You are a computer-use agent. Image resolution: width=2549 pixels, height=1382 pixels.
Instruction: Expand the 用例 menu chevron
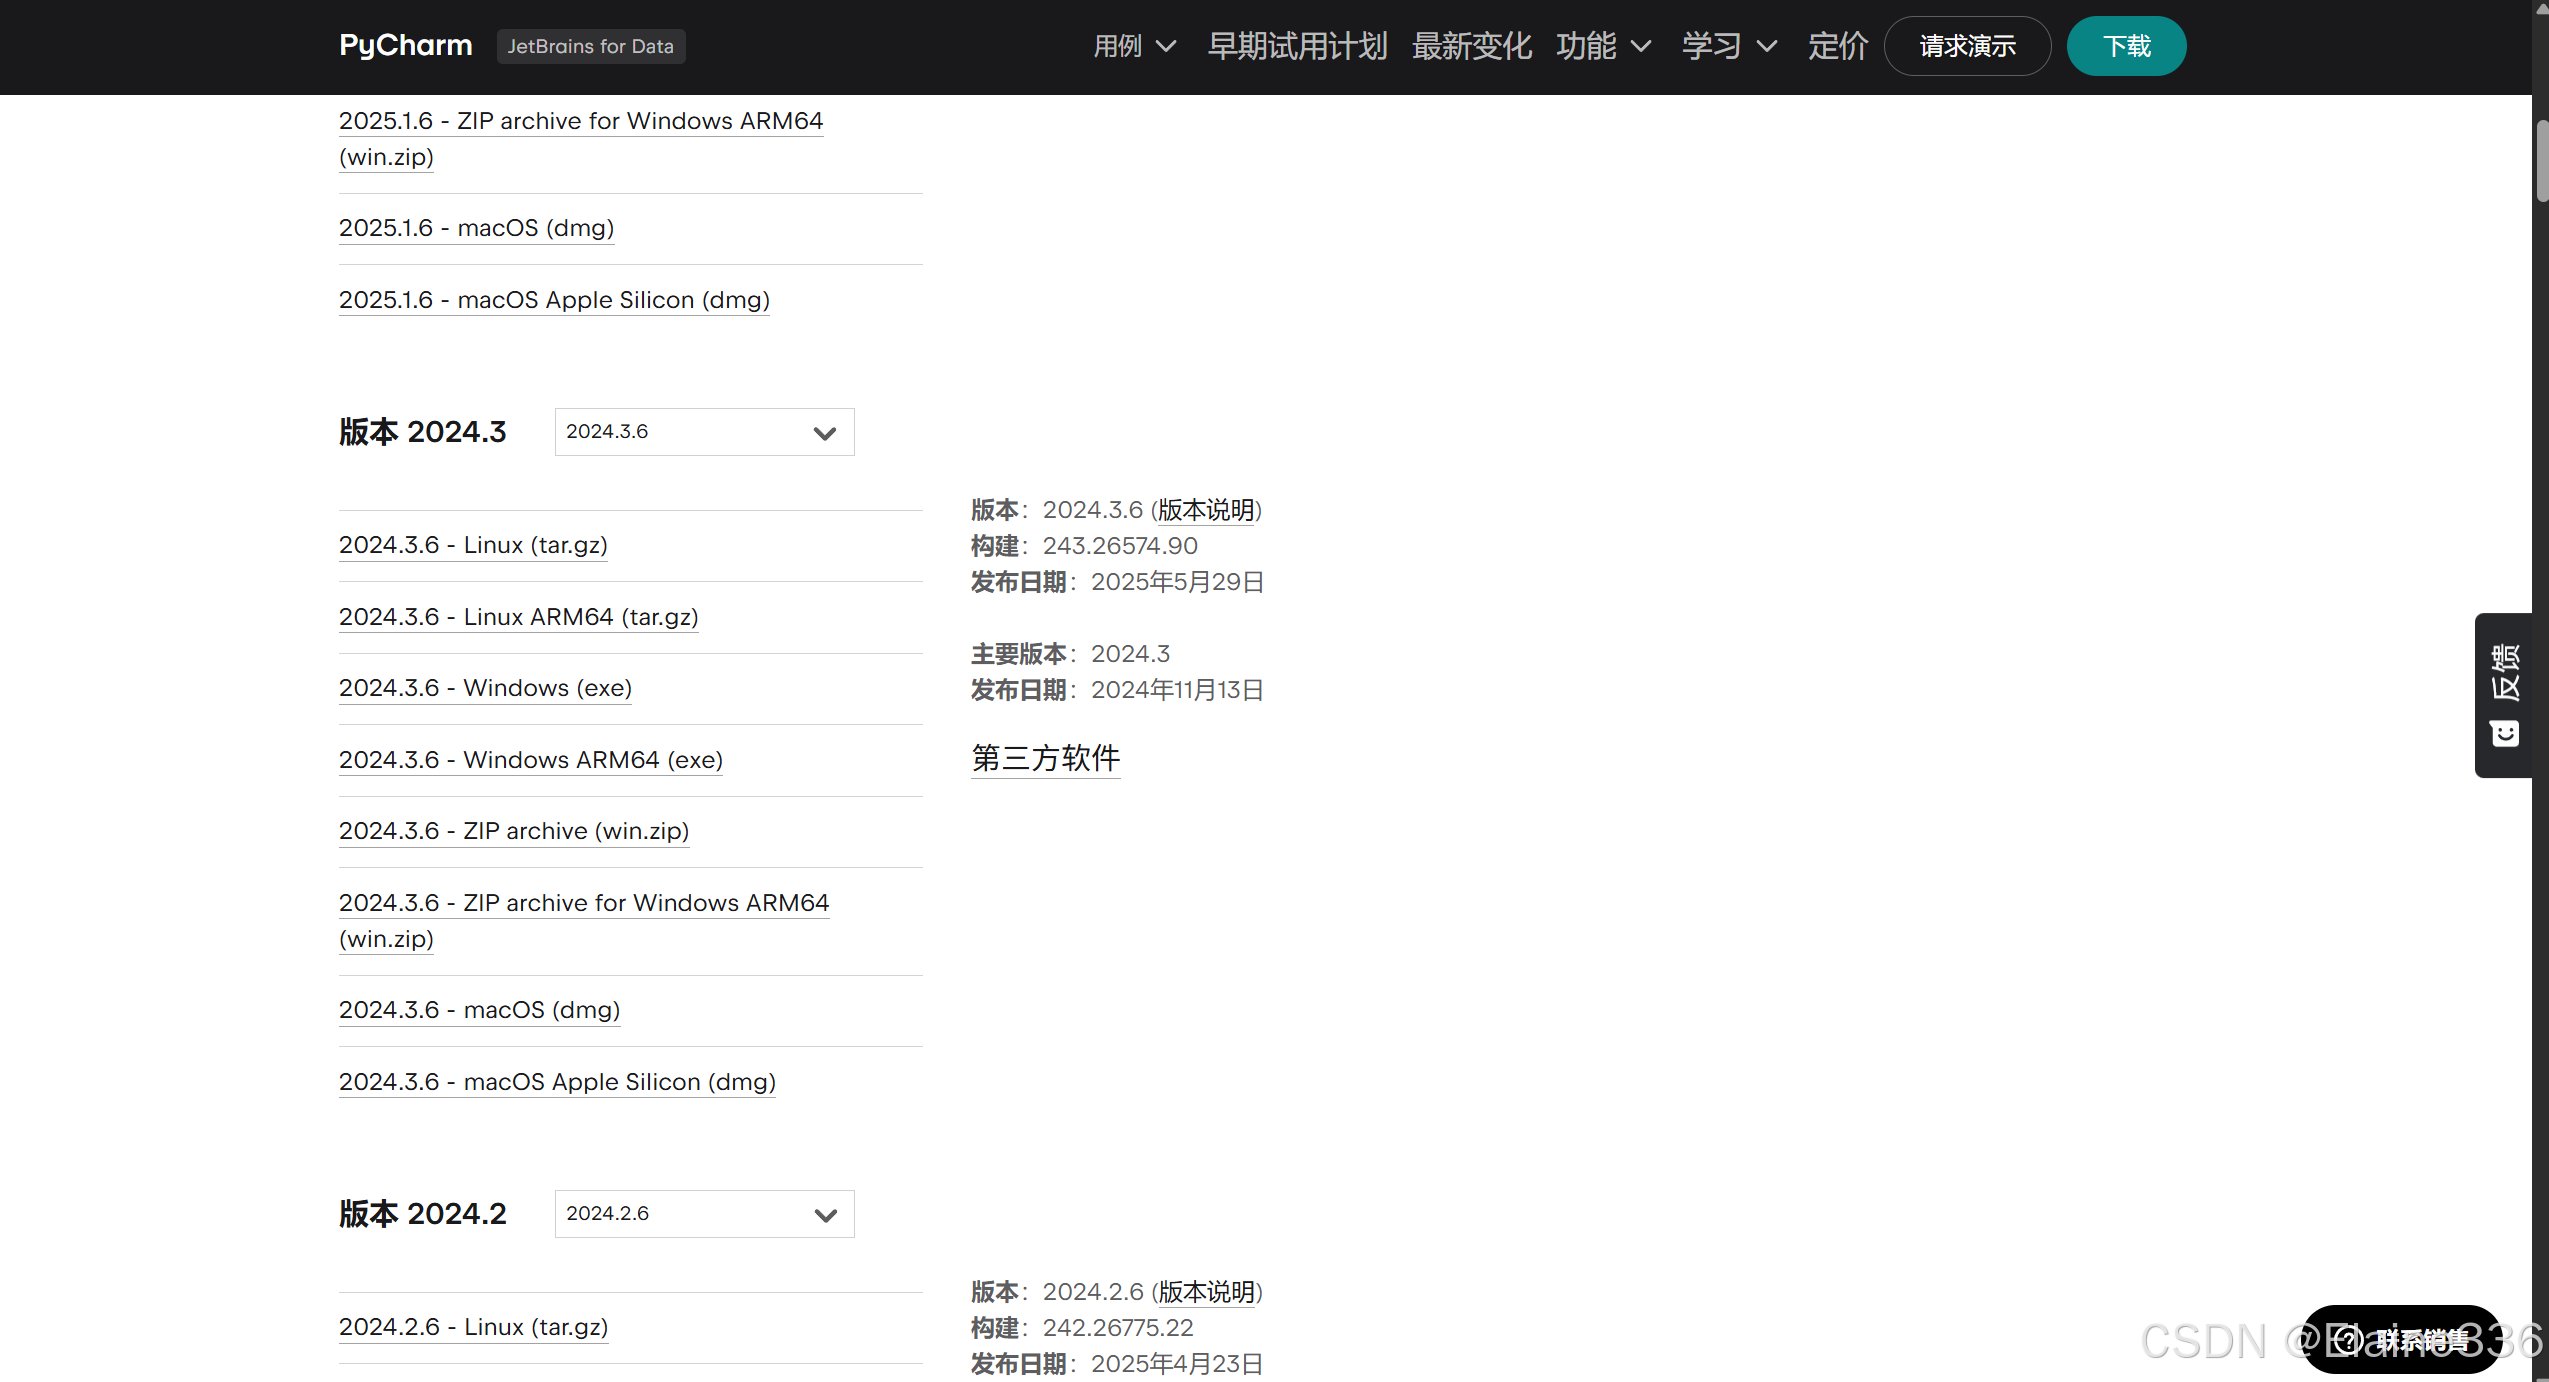coord(1165,46)
